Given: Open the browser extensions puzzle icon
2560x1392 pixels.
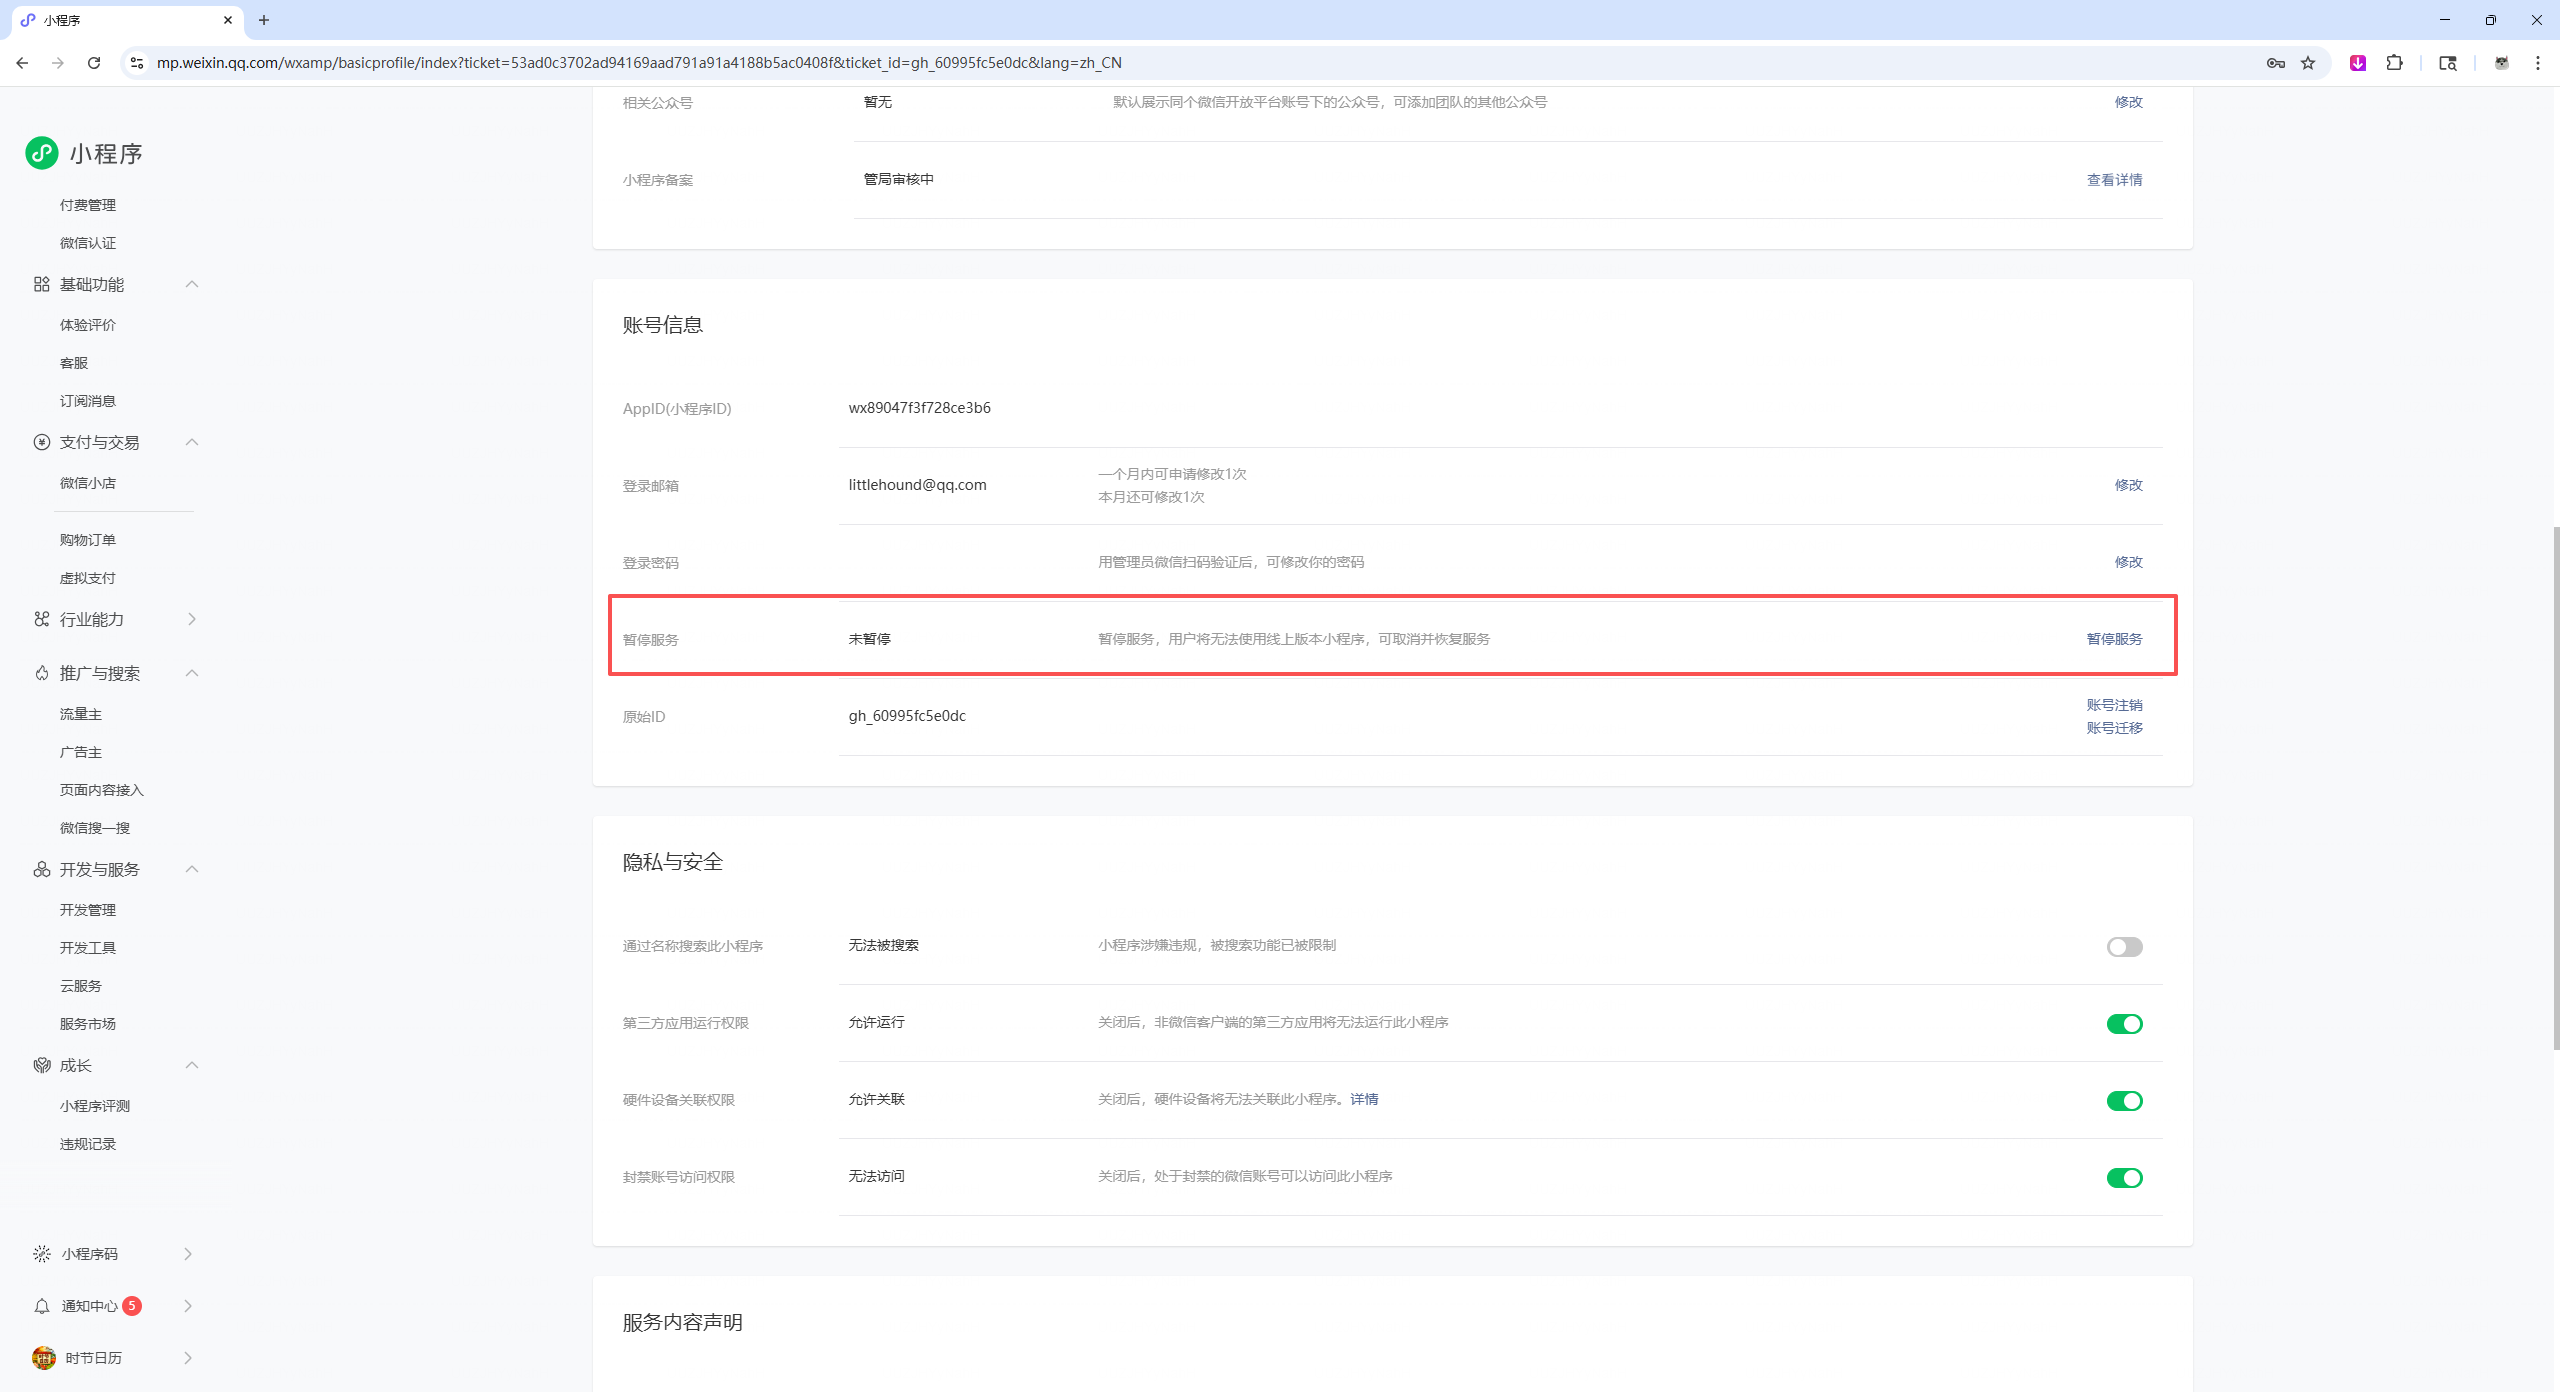Looking at the screenshot, I should coord(2394,63).
